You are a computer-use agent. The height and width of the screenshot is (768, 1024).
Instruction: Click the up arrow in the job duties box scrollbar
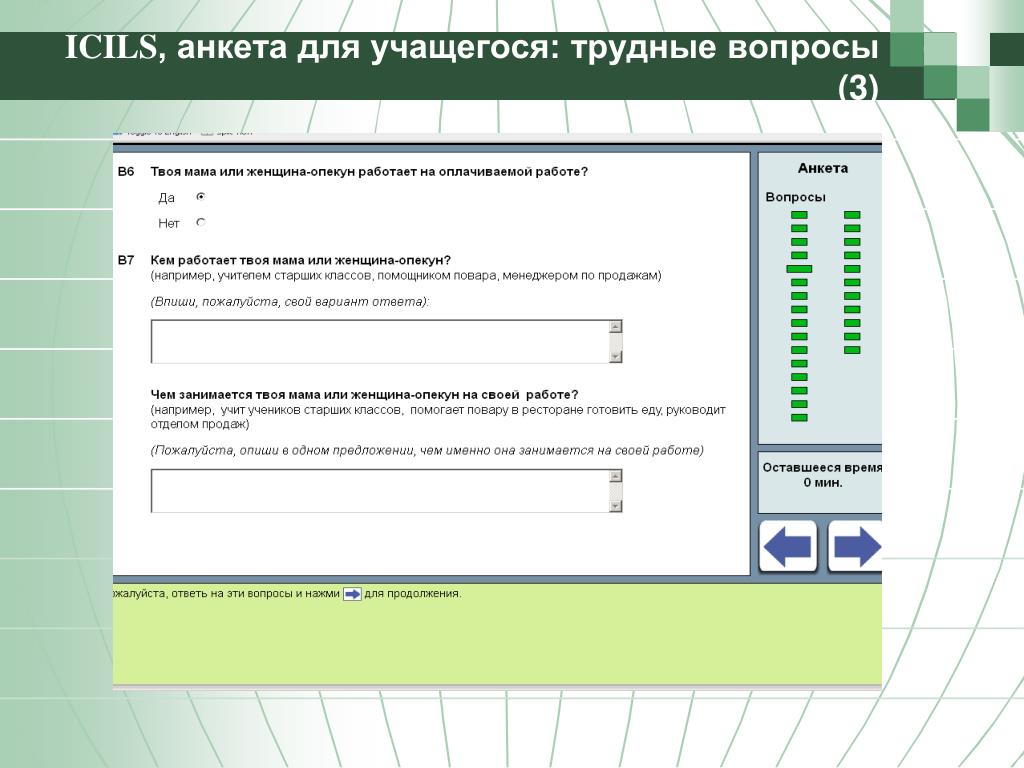(615, 475)
